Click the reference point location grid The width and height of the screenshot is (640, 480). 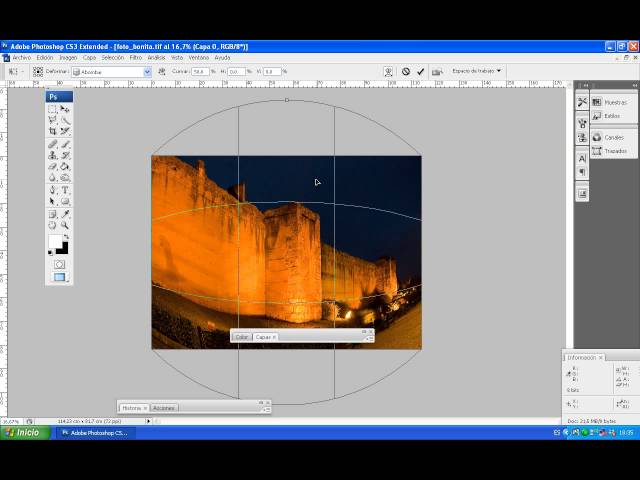38,72
